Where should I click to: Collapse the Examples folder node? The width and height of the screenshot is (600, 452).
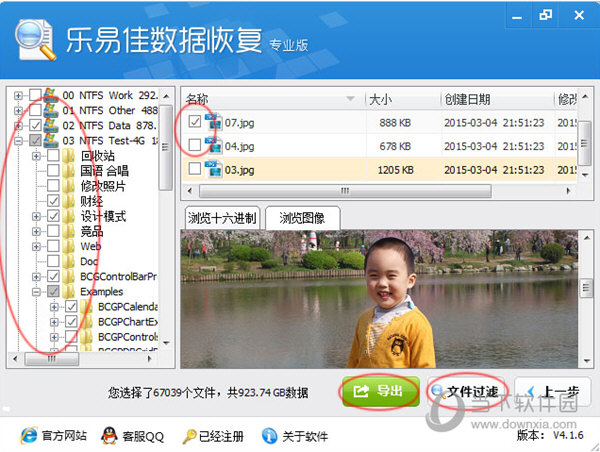(36, 292)
